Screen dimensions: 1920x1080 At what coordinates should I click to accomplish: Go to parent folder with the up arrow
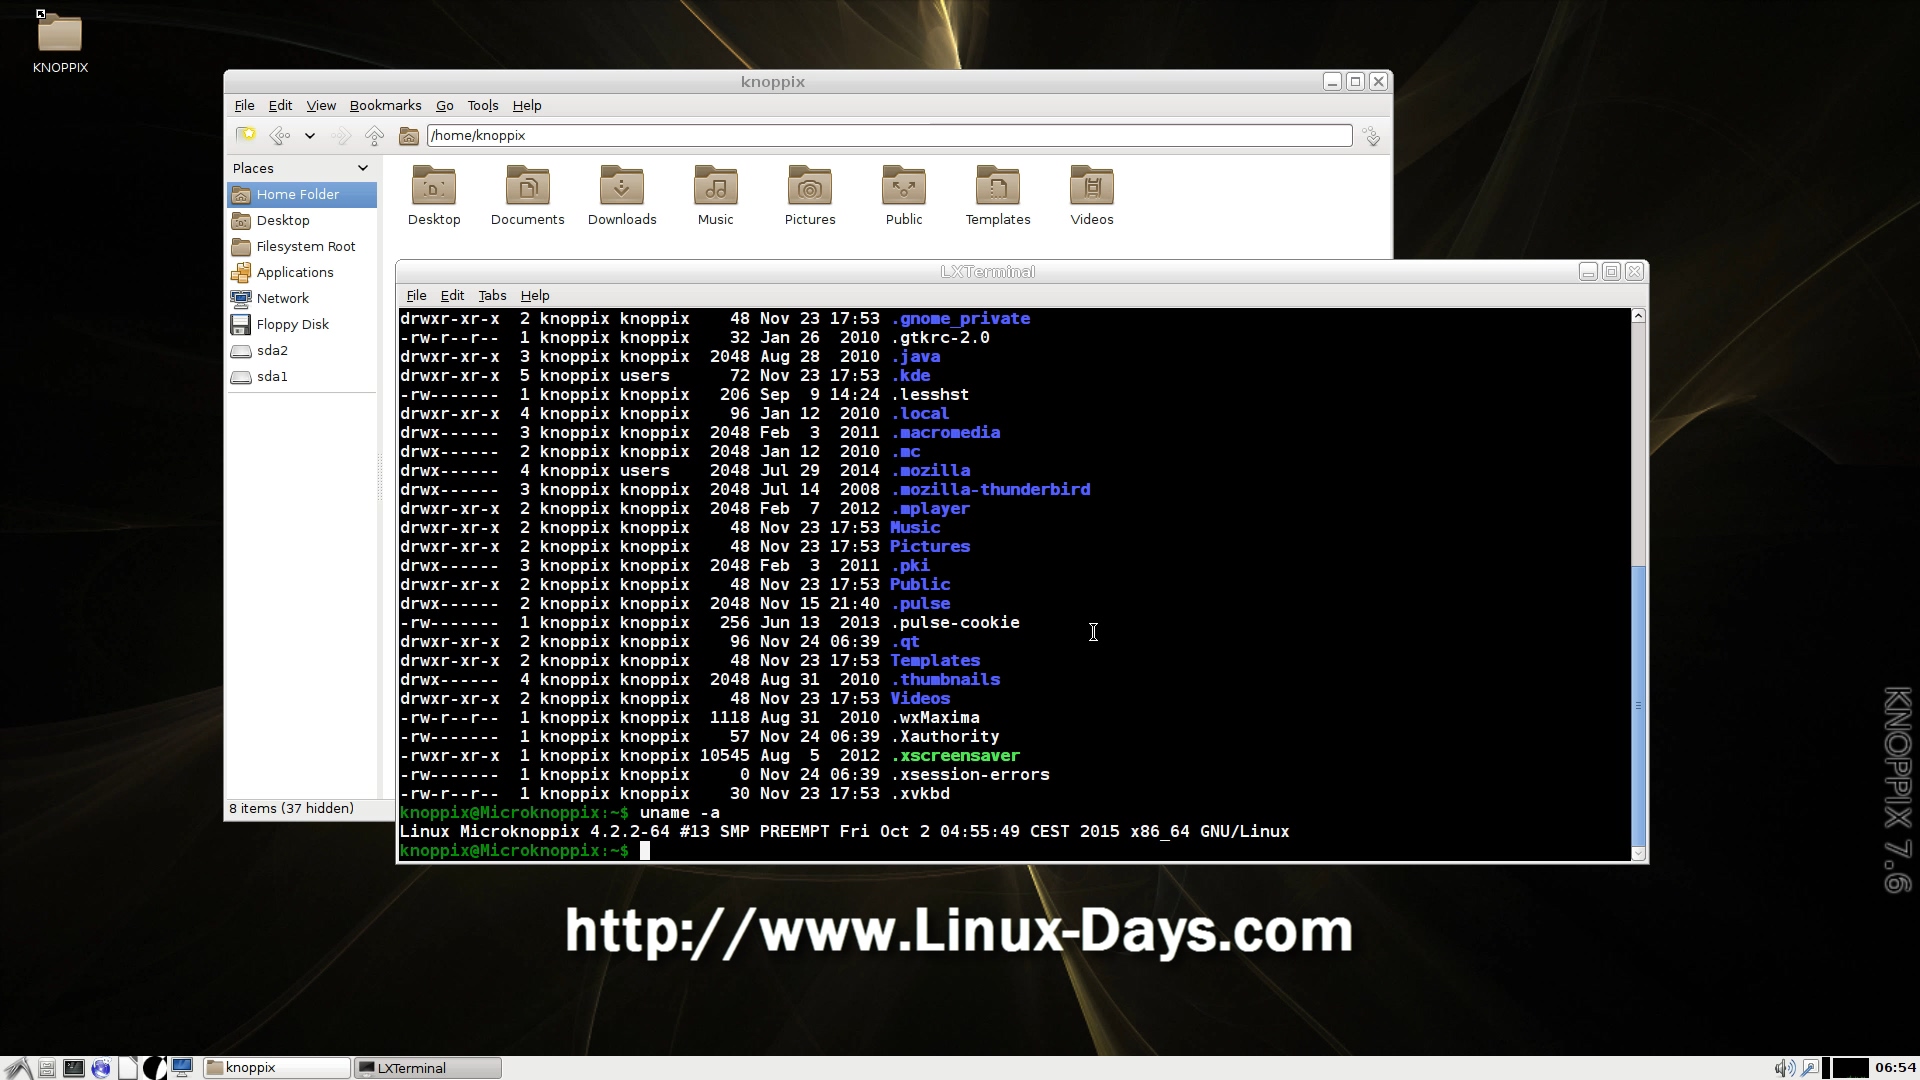click(x=374, y=135)
